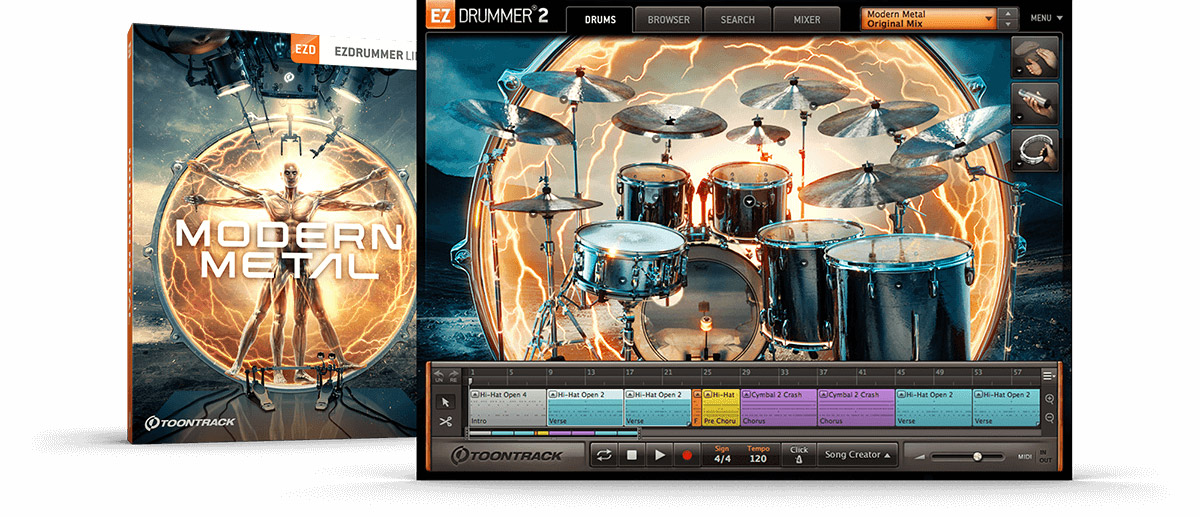The height and width of the screenshot is (517, 1200).
Task: Click the tambourine percussion pad
Action: point(1036,149)
